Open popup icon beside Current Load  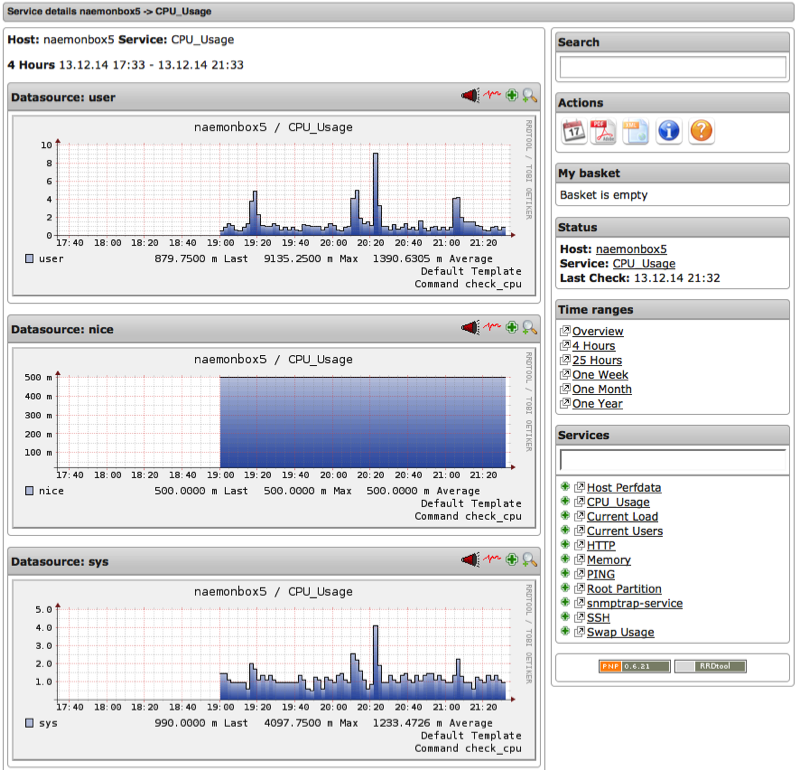(x=579, y=517)
